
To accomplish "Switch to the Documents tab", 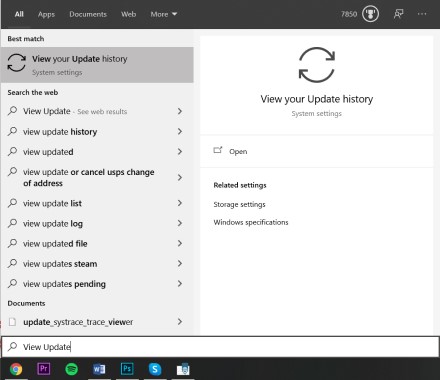I will [x=88, y=14].
